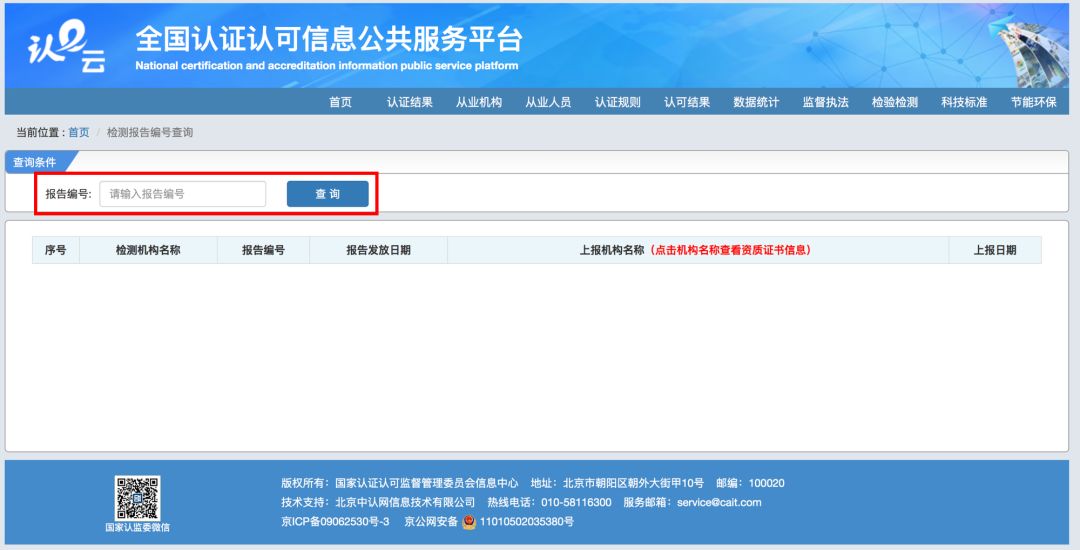
Task: Click the WeChat QR code image
Action: click(x=137, y=497)
